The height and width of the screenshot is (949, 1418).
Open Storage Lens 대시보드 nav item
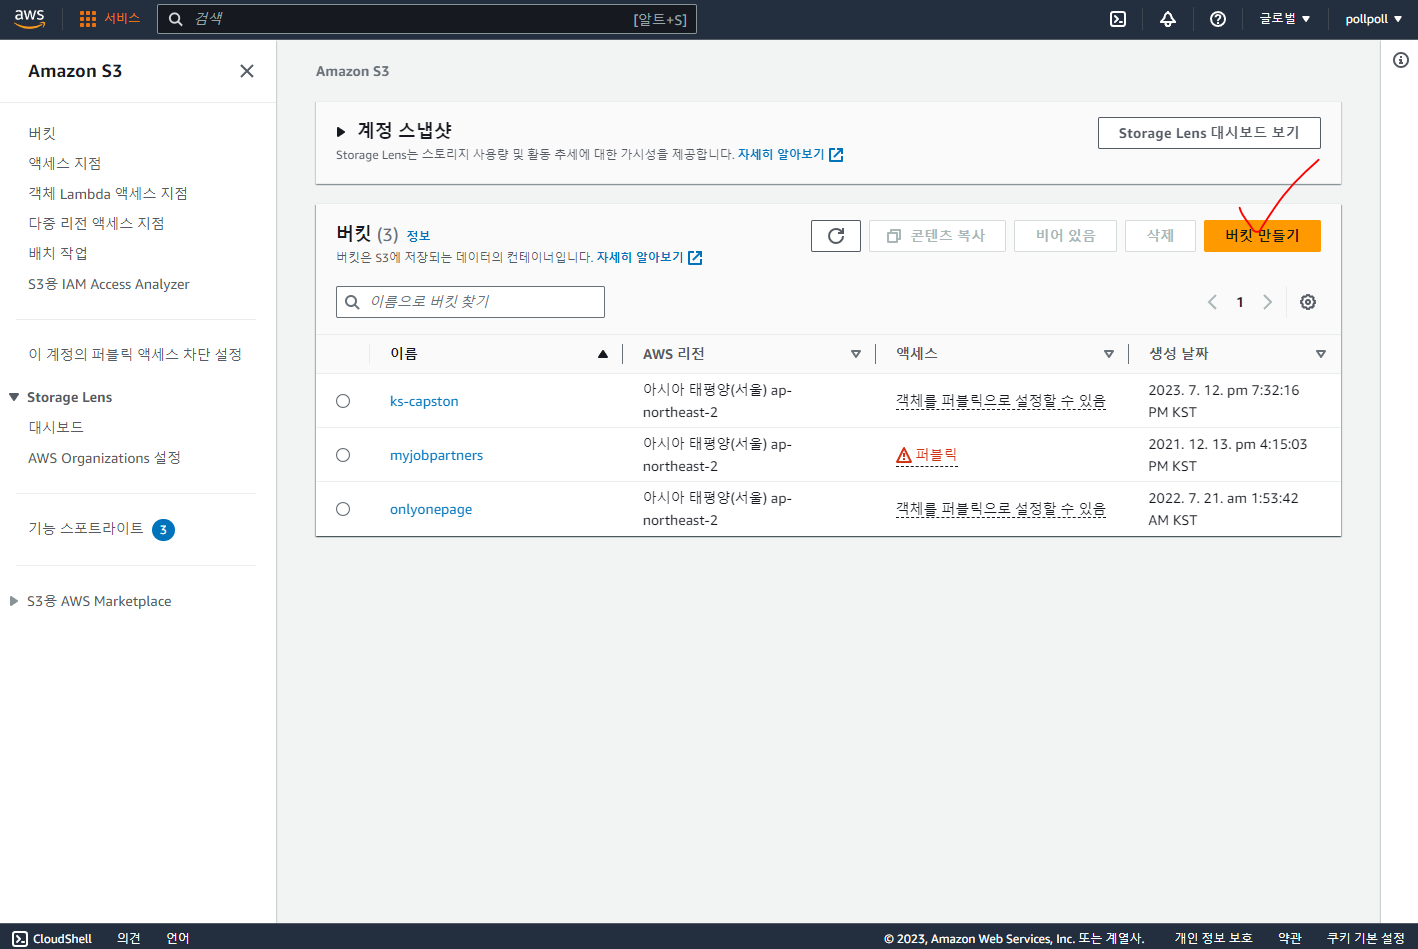pos(56,427)
